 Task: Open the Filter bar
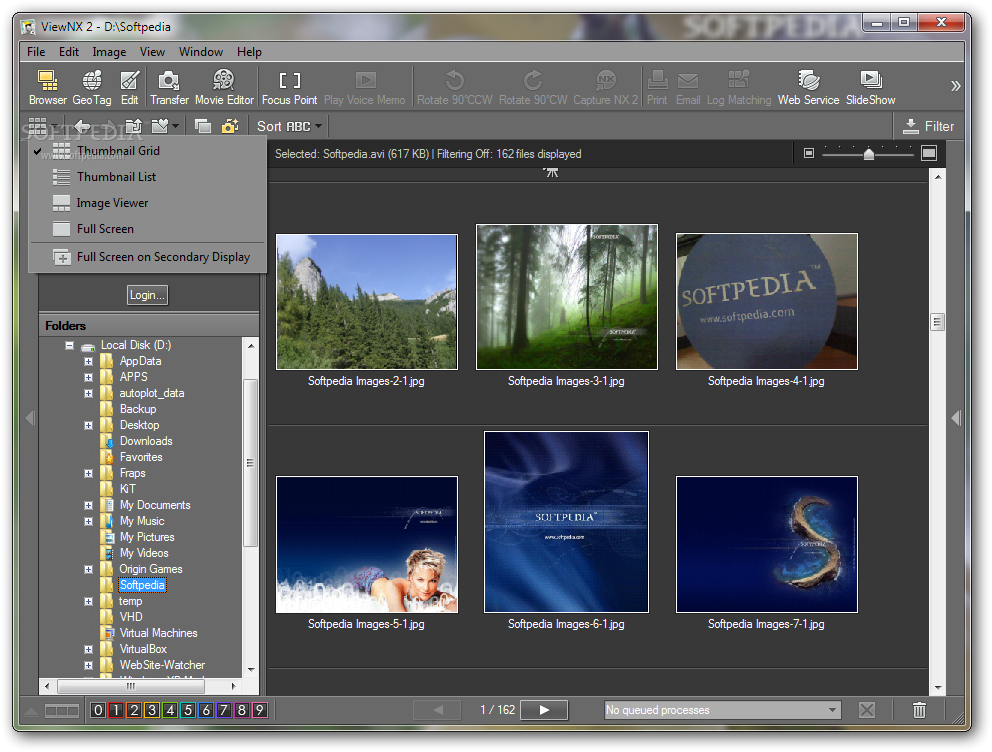[x=929, y=126]
